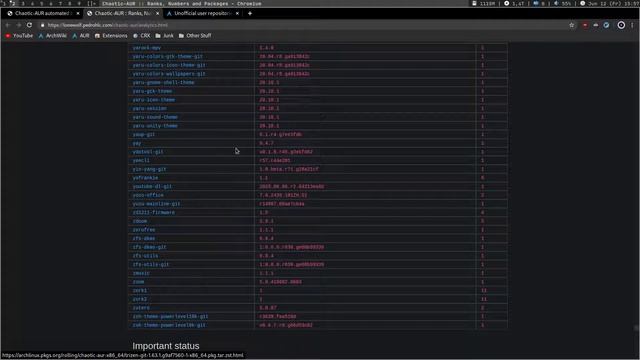Open the zork1 package link
The image size is (640, 360).
tap(140, 291)
